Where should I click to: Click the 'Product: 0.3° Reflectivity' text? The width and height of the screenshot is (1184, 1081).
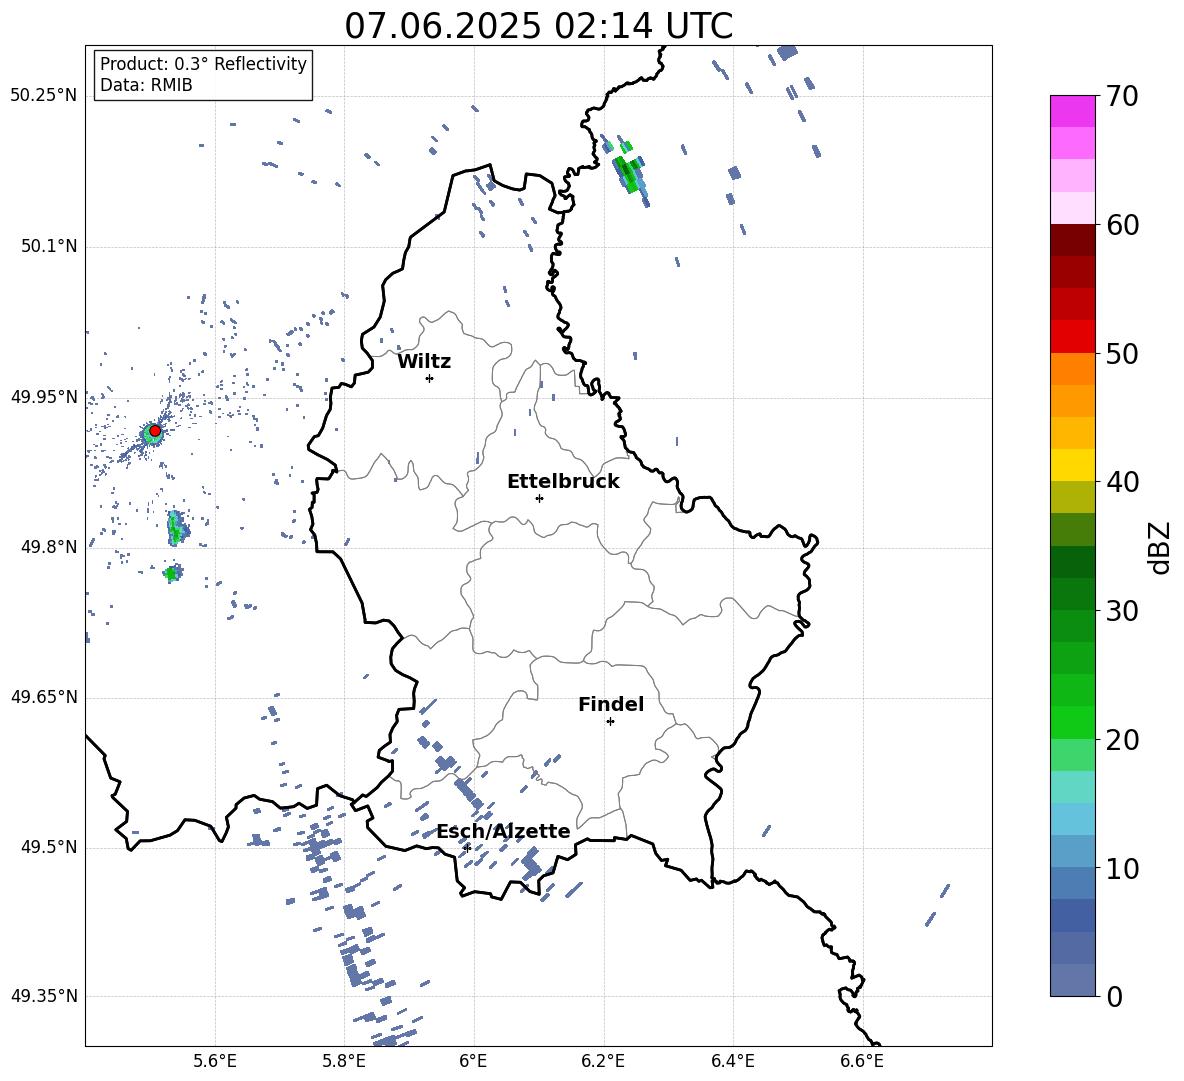coord(203,64)
